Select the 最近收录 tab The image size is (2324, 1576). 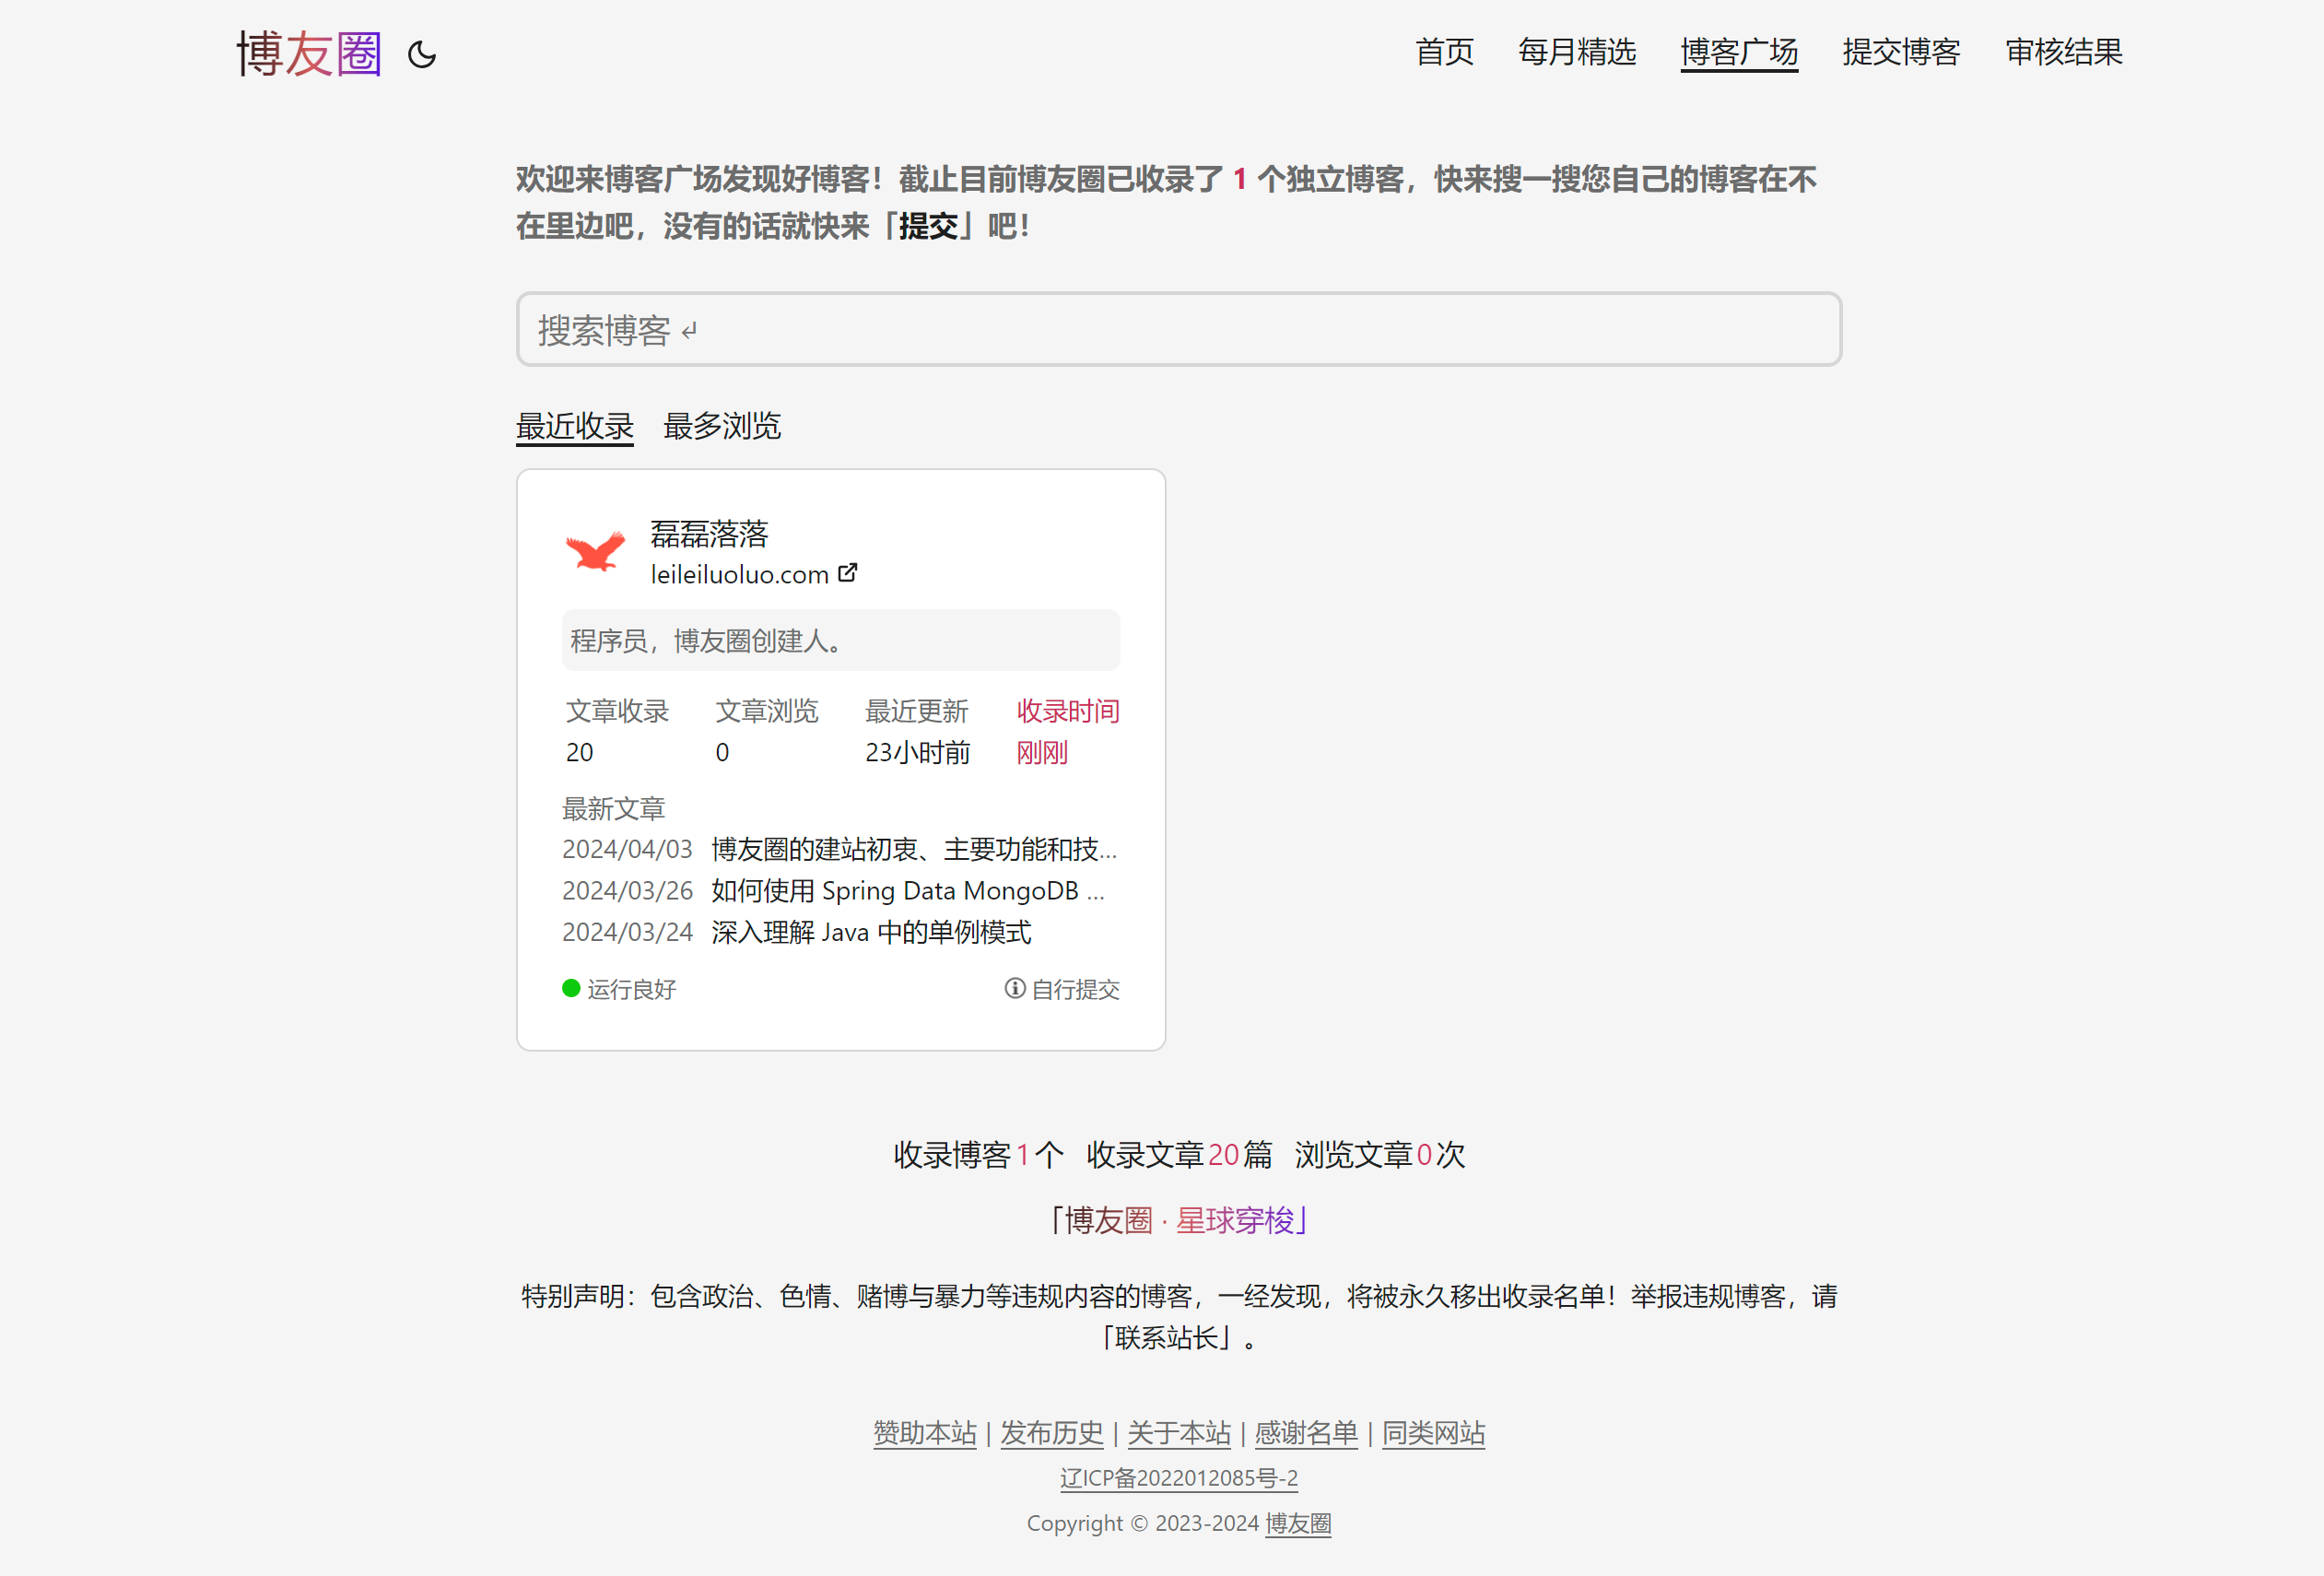pyautogui.click(x=575, y=426)
